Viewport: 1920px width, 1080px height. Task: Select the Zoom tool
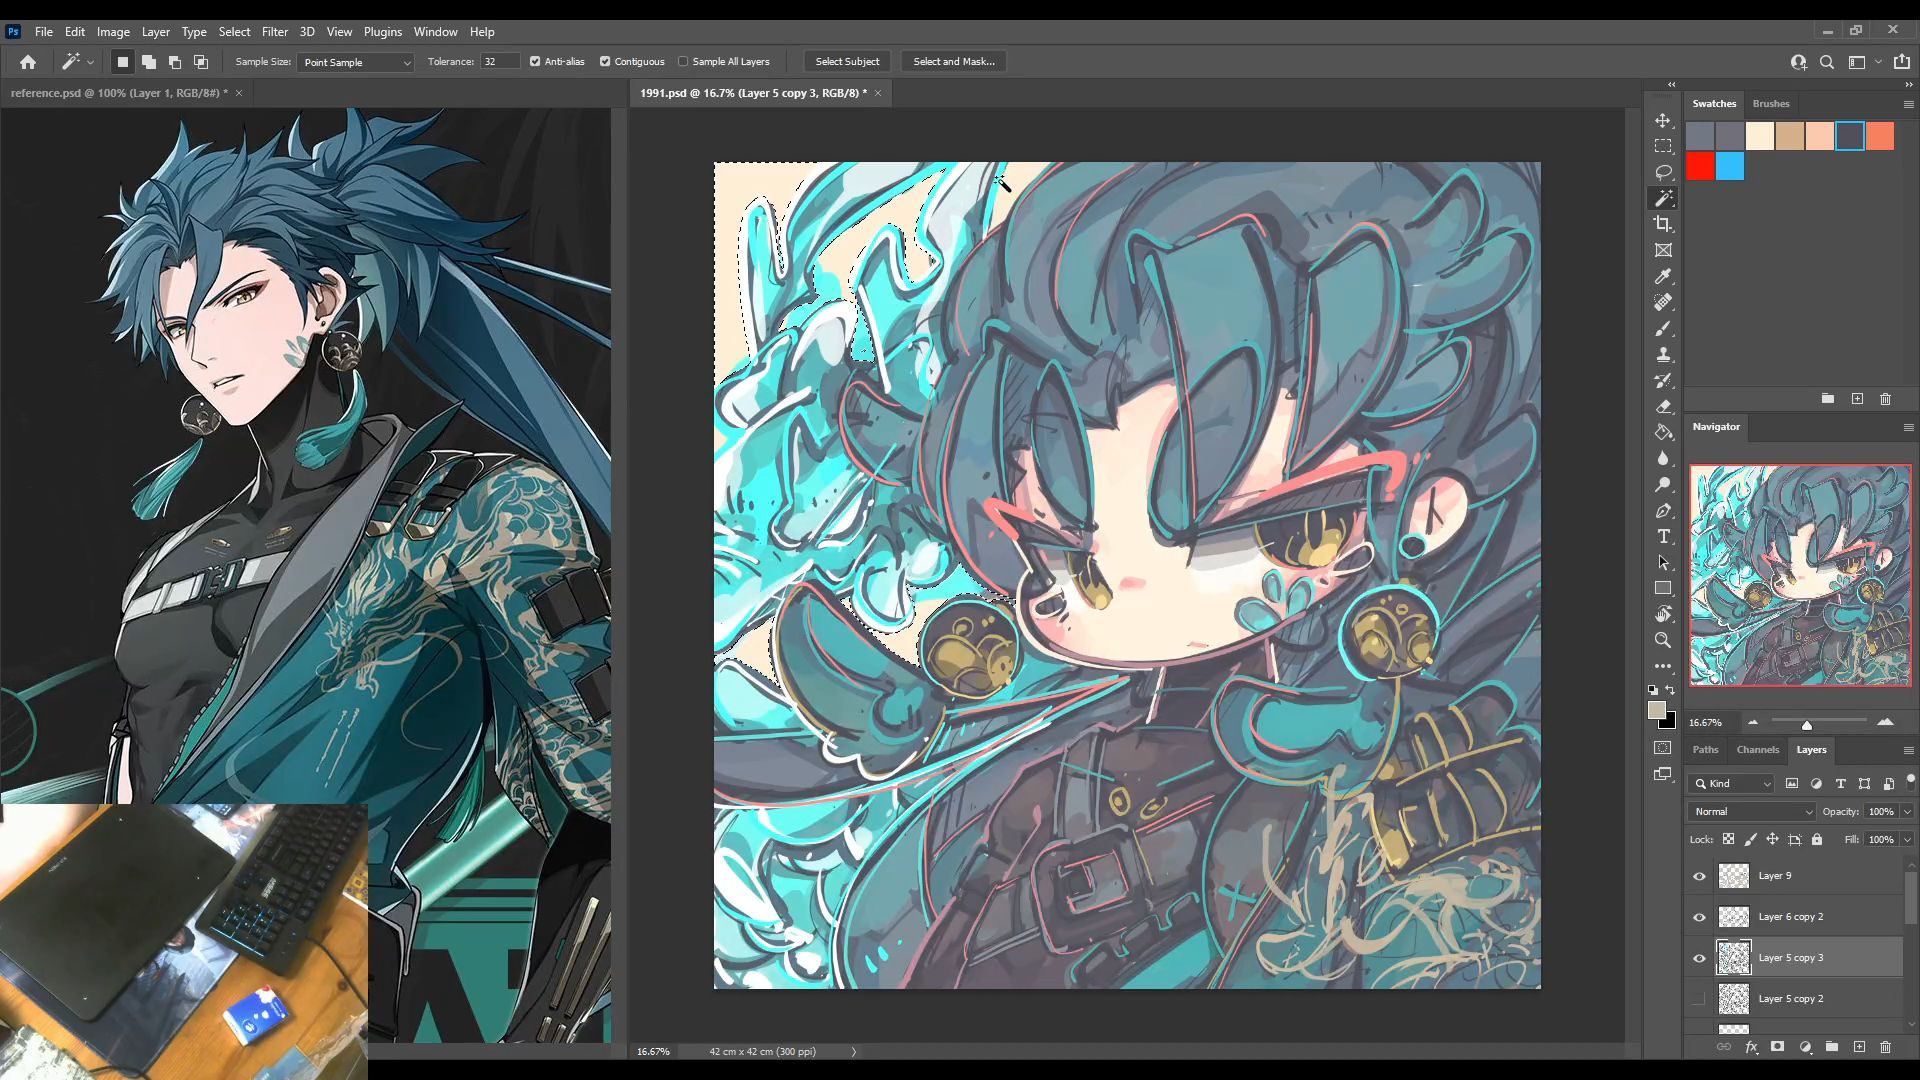(1663, 640)
